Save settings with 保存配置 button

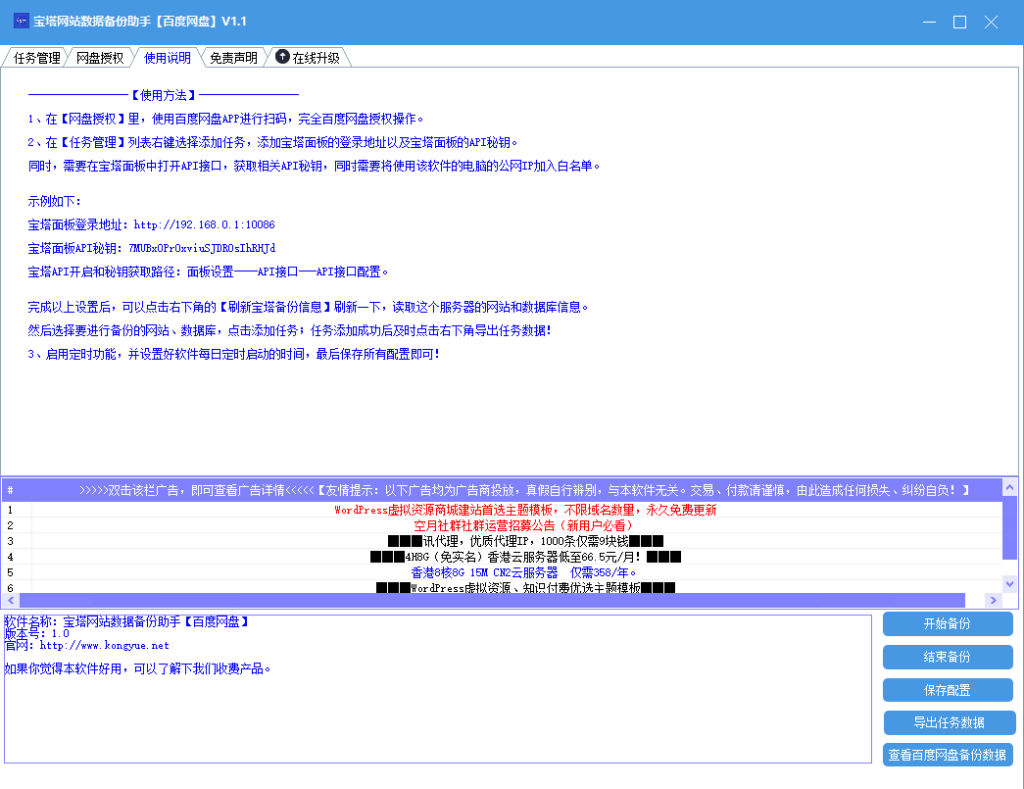[x=948, y=690]
